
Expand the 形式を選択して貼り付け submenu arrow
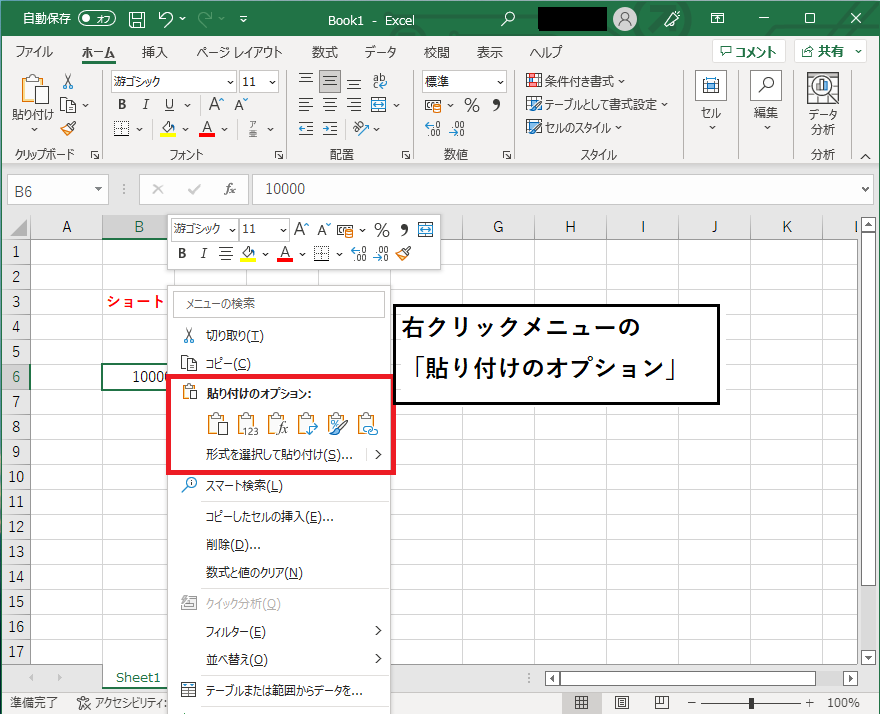click(378, 454)
